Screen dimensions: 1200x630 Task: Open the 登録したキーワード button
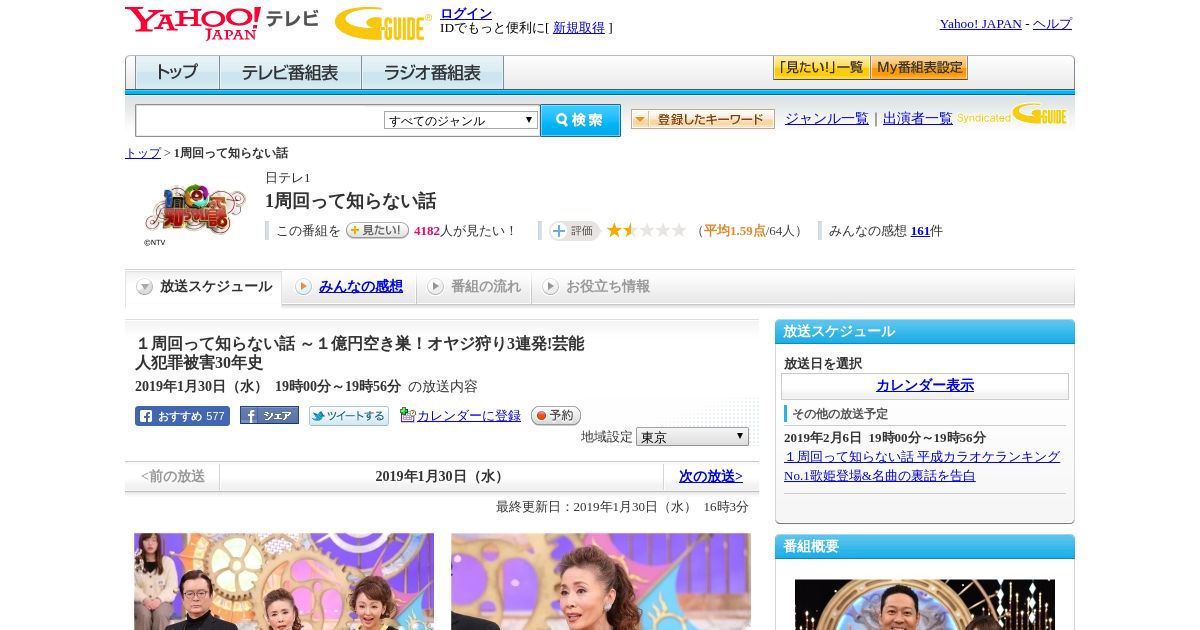click(x=703, y=119)
